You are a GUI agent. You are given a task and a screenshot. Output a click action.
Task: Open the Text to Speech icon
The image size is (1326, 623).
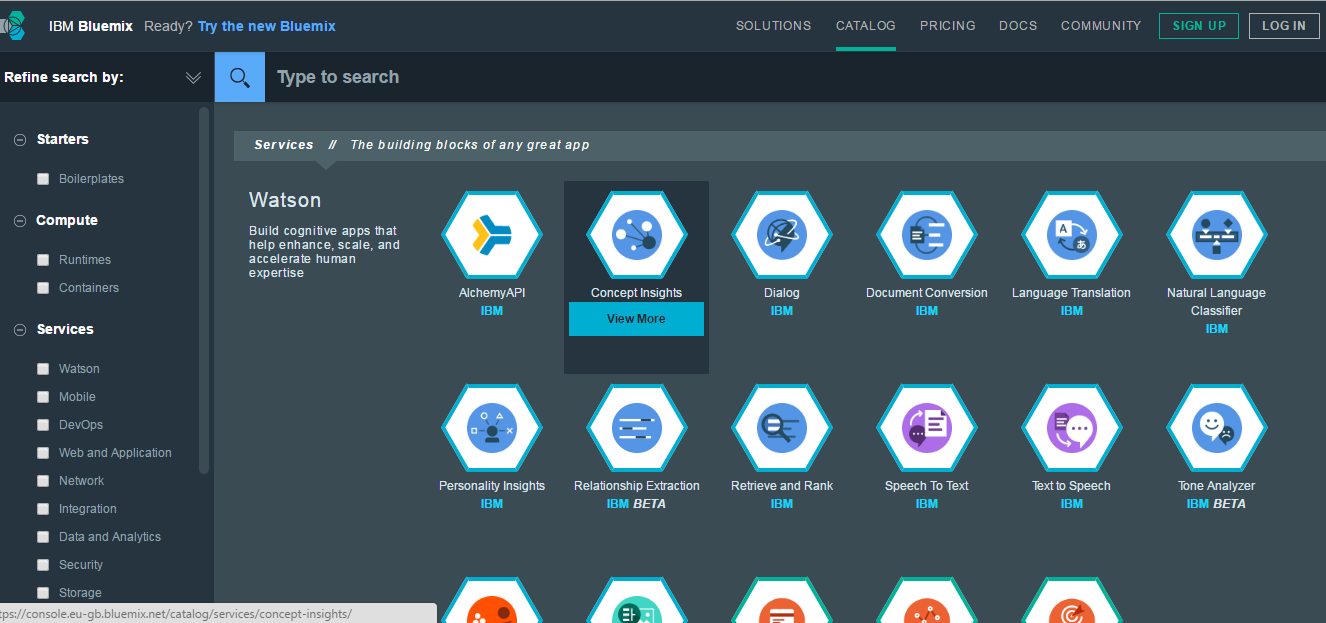click(x=1072, y=428)
